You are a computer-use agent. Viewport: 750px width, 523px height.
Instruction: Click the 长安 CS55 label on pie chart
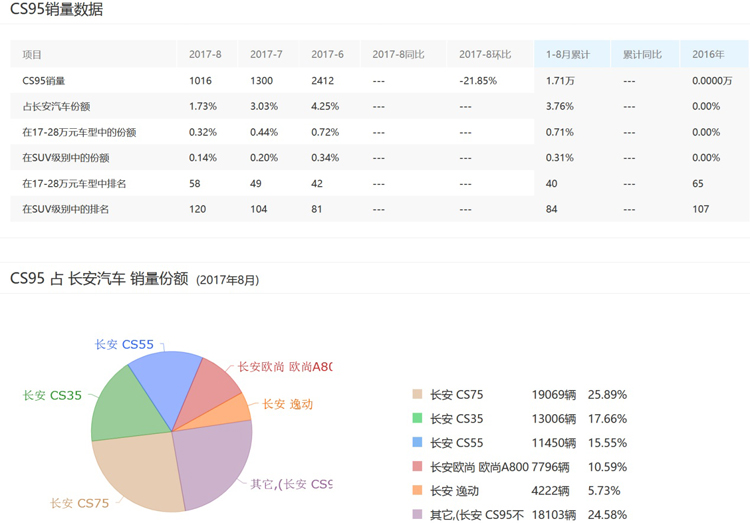pyautogui.click(x=124, y=345)
